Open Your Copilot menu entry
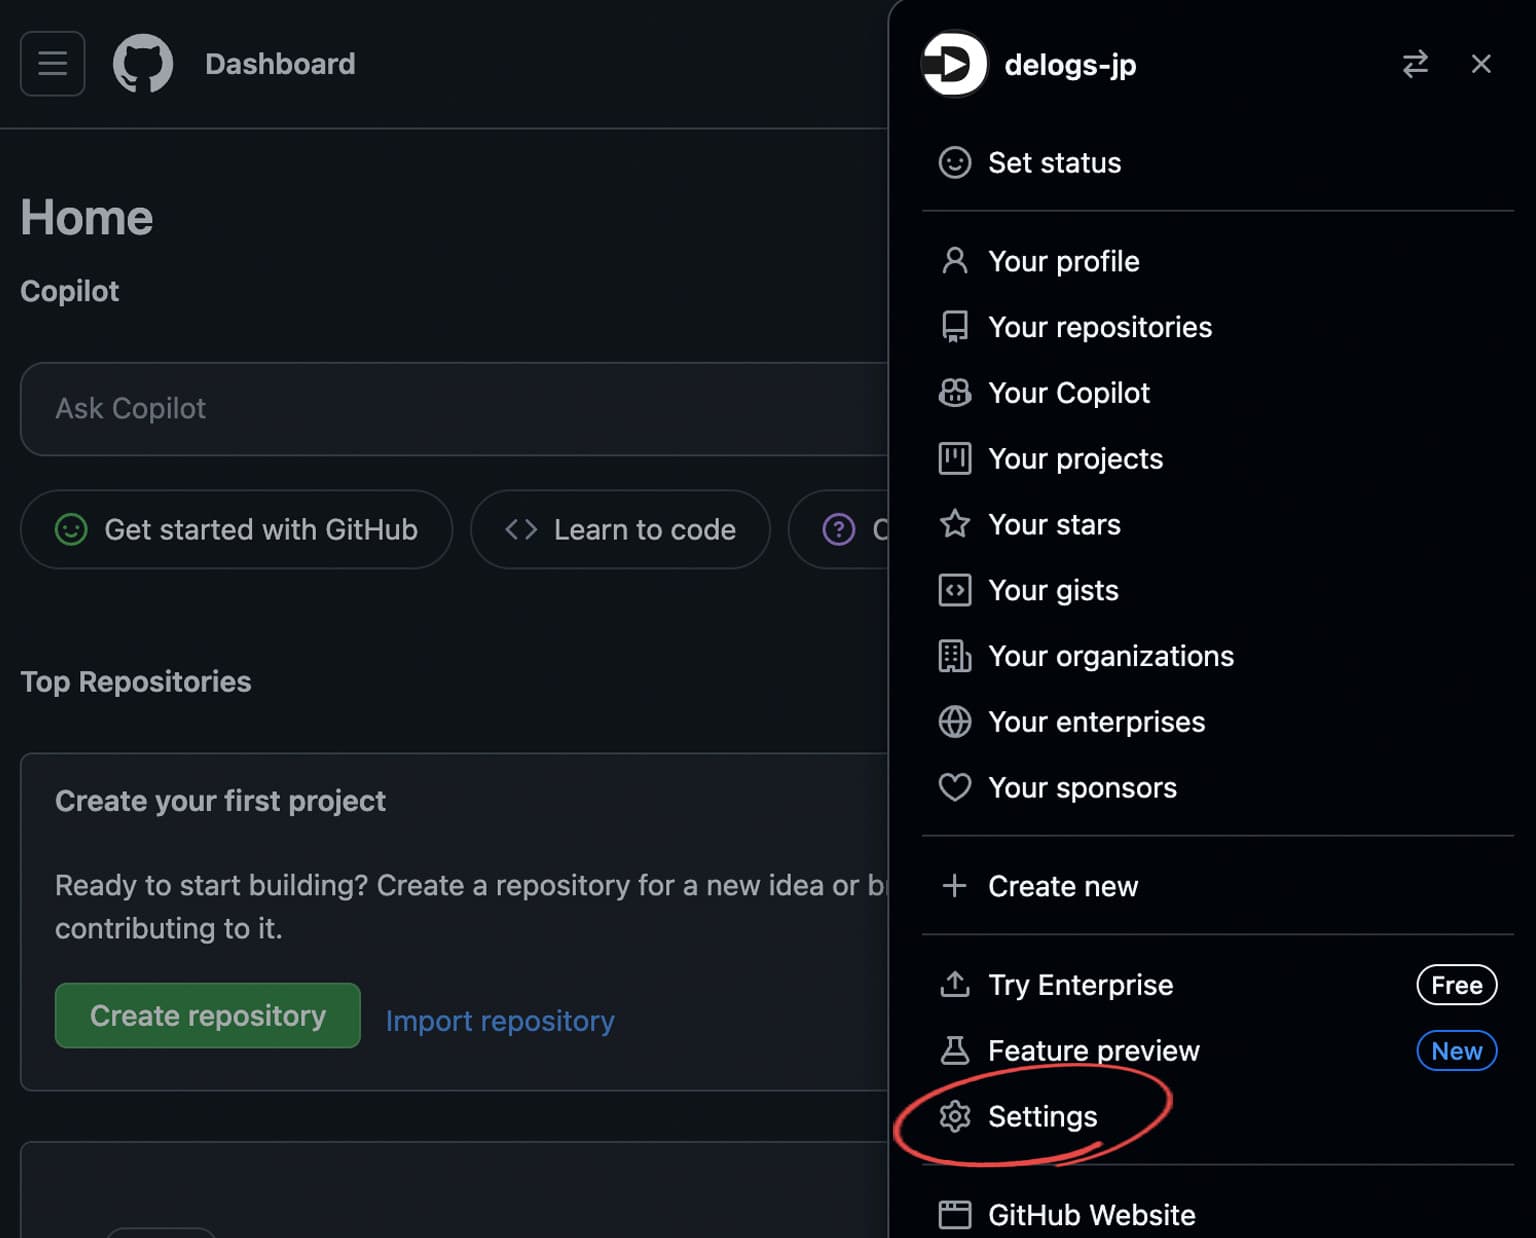Viewport: 1536px width, 1238px height. tap(1217, 393)
